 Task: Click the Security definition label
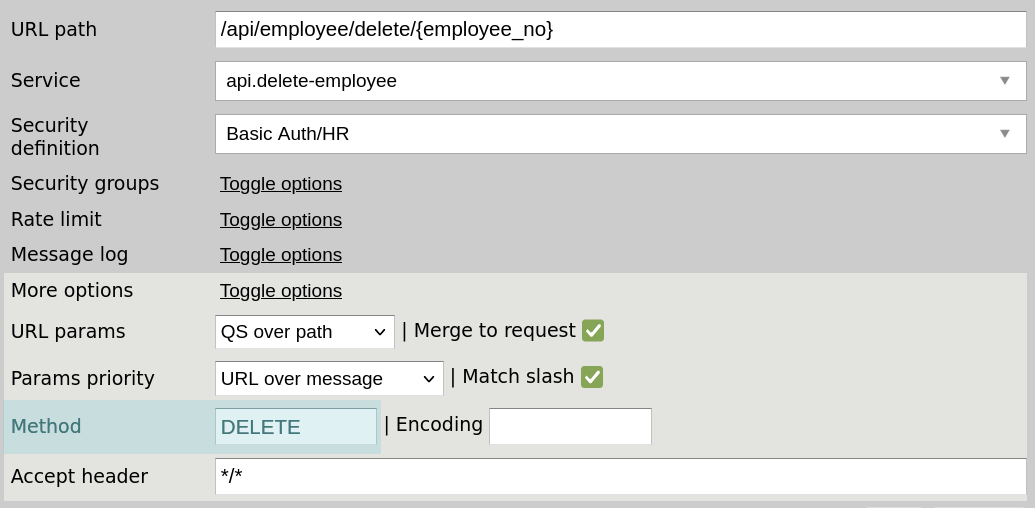point(55,137)
